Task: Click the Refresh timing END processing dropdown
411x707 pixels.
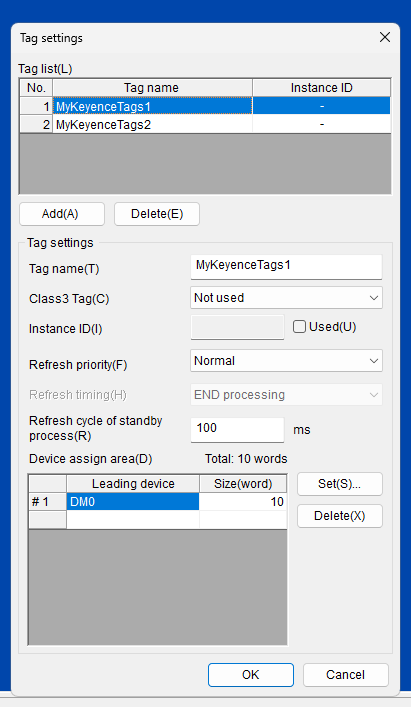Action: pyautogui.click(x=286, y=395)
